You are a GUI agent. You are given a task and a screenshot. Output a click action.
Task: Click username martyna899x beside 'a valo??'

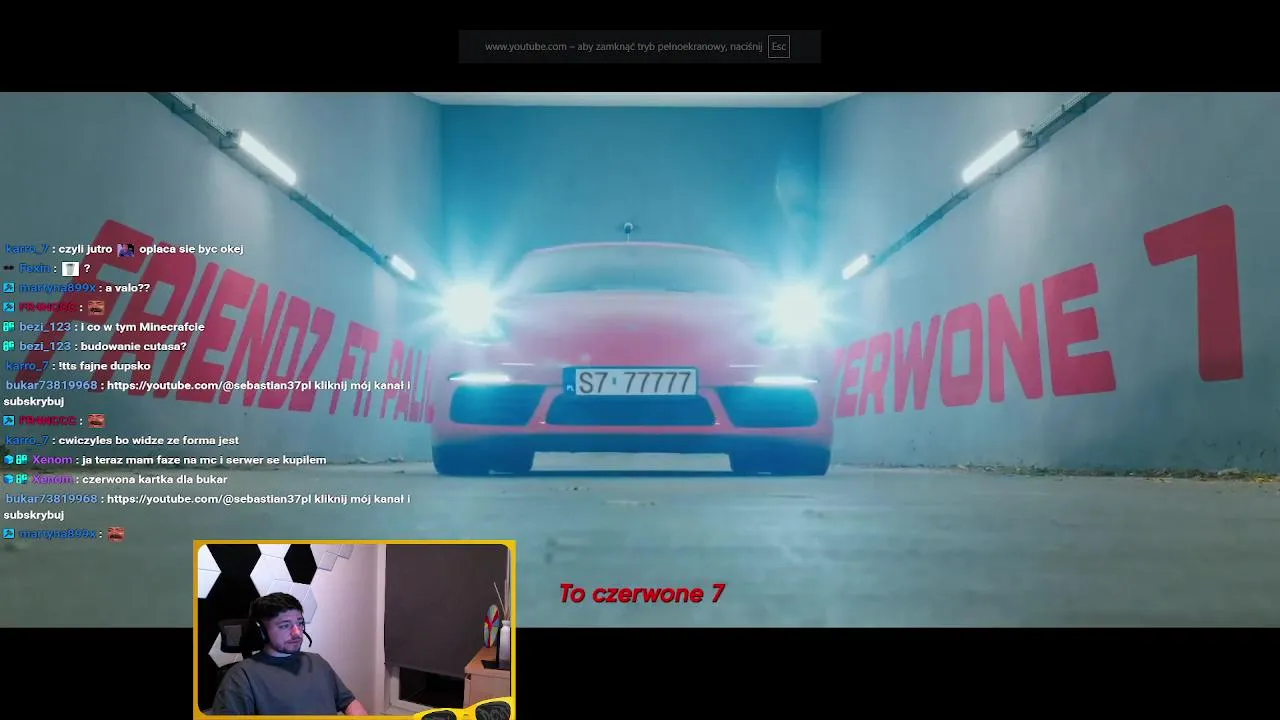[x=58, y=288]
